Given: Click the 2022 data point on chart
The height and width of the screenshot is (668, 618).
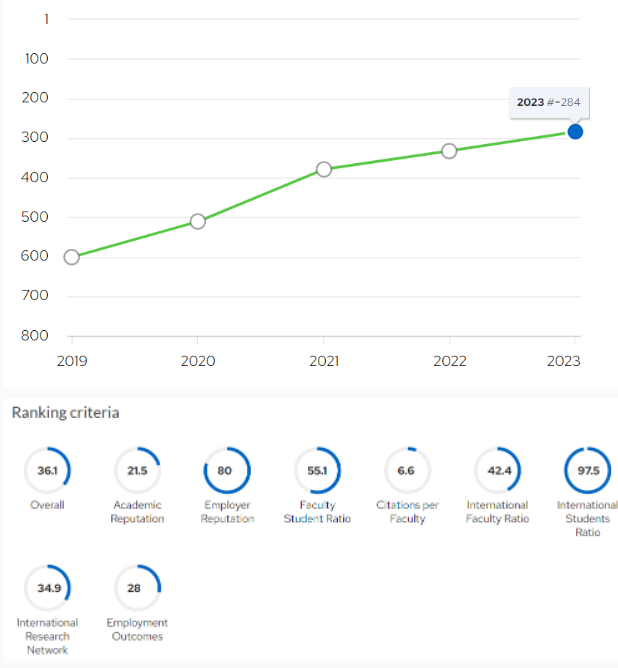Looking at the screenshot, I should (449, 151).
